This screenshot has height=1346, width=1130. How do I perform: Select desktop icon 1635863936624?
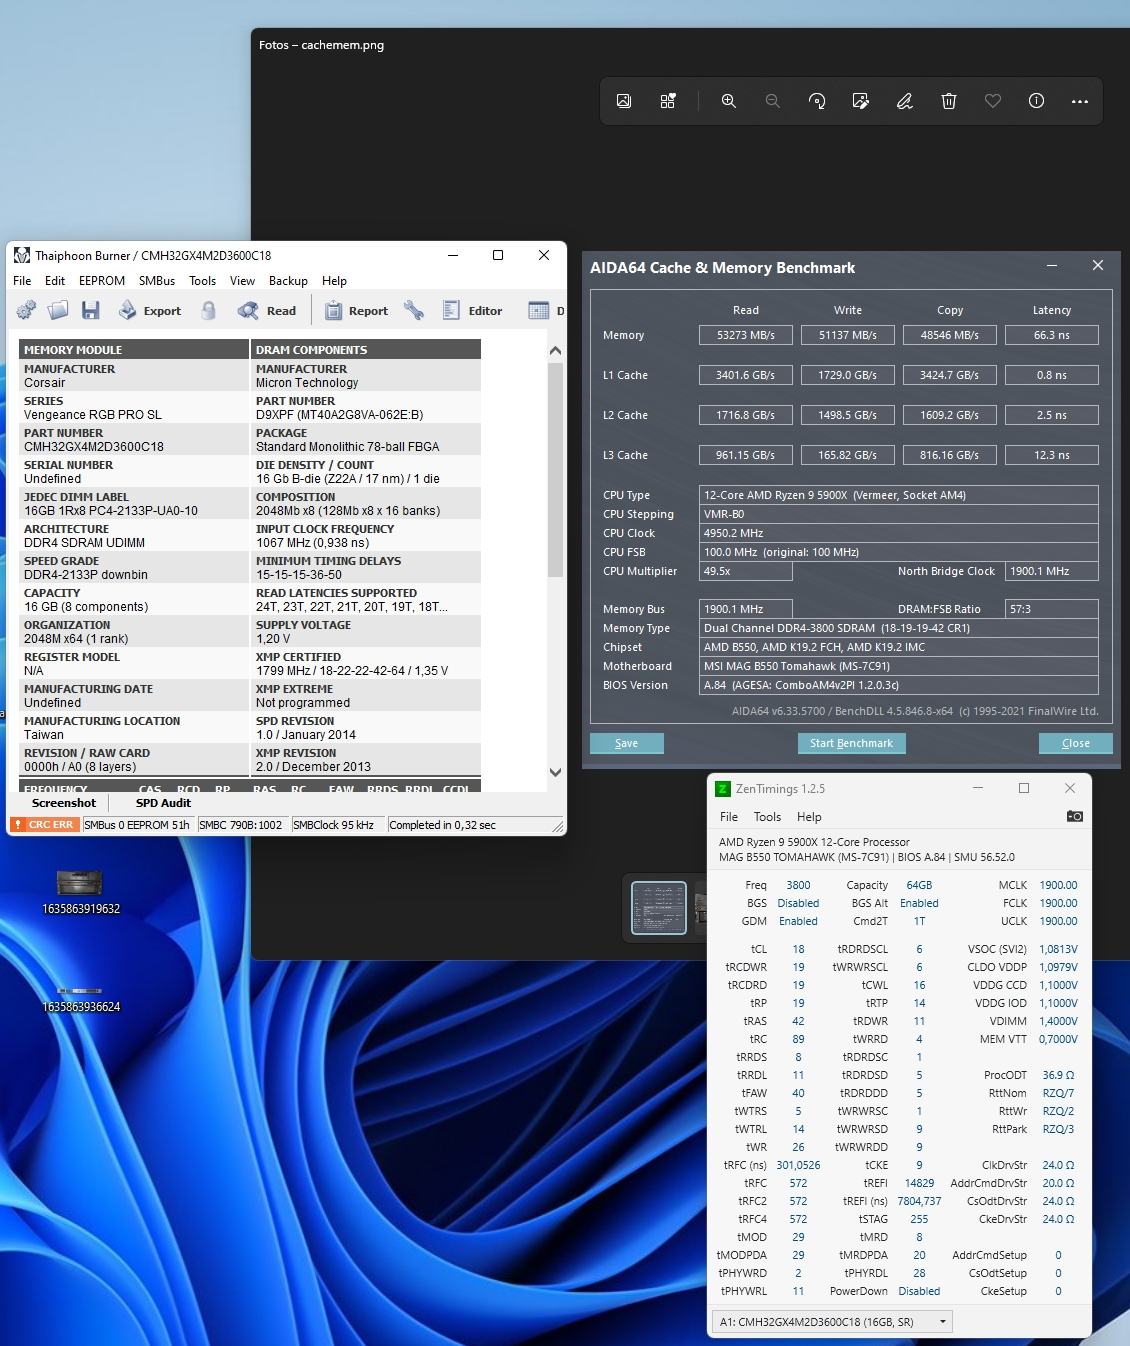tap(80, 998)
